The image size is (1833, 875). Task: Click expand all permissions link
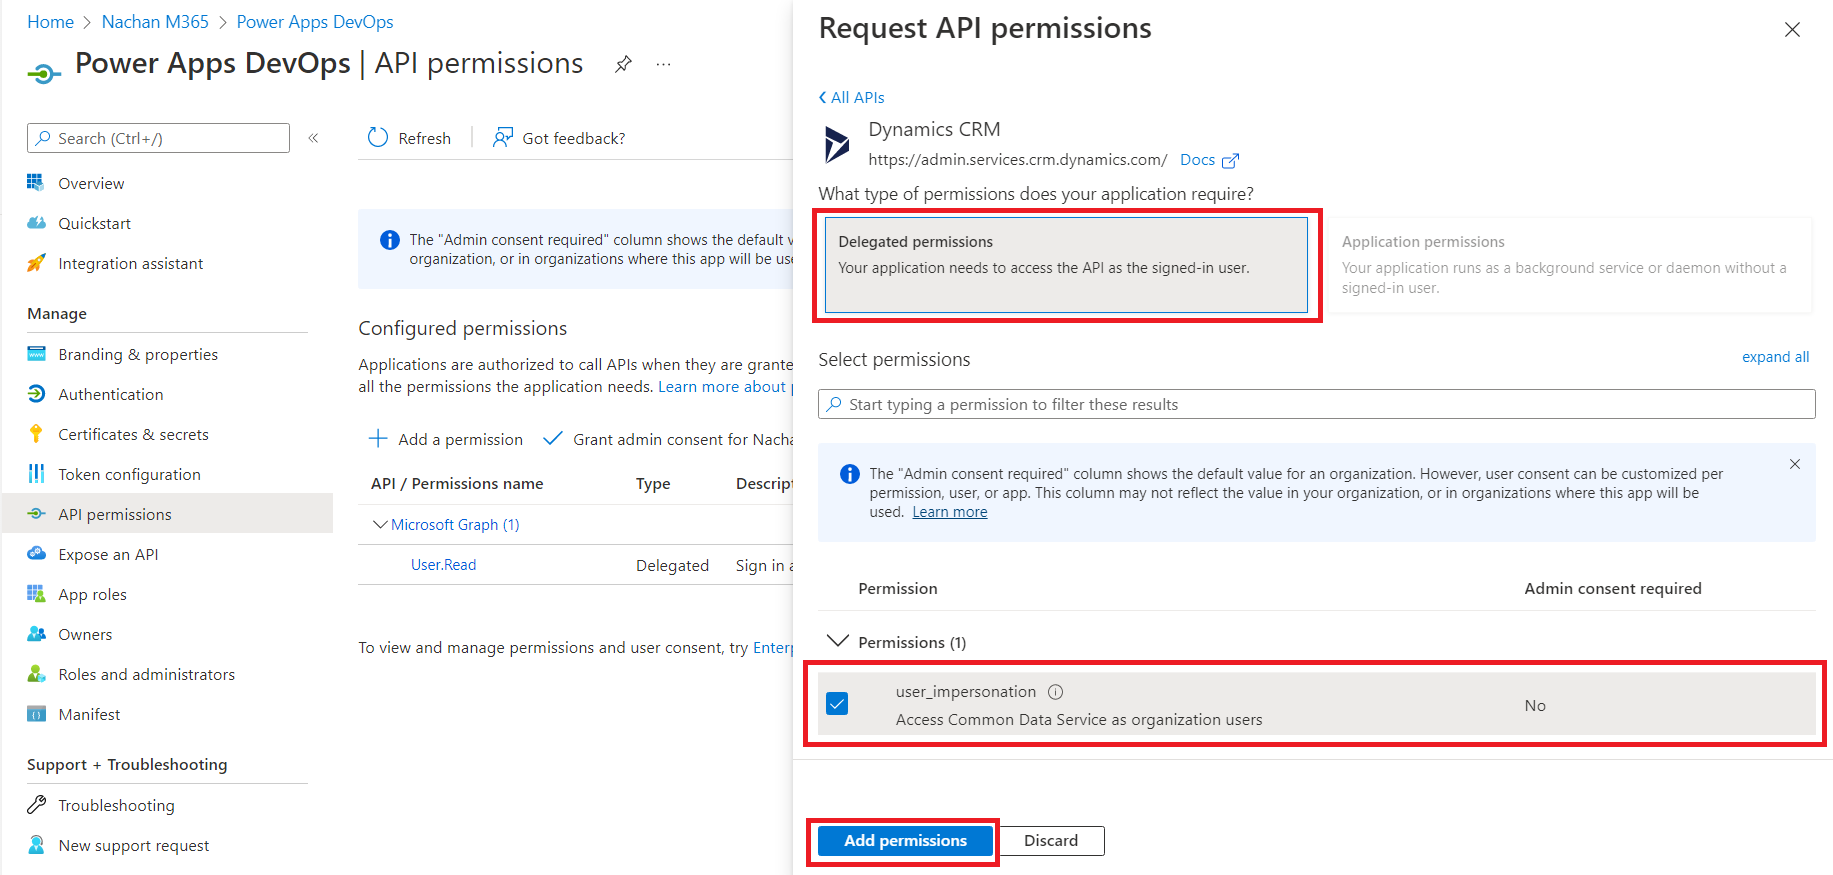point(1774,357)
